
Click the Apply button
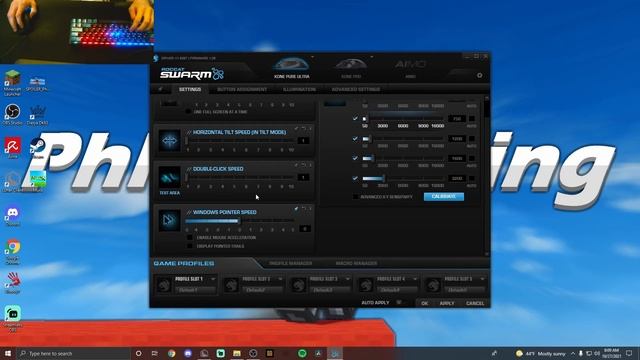pyautogui.click(x=447, y=303)
